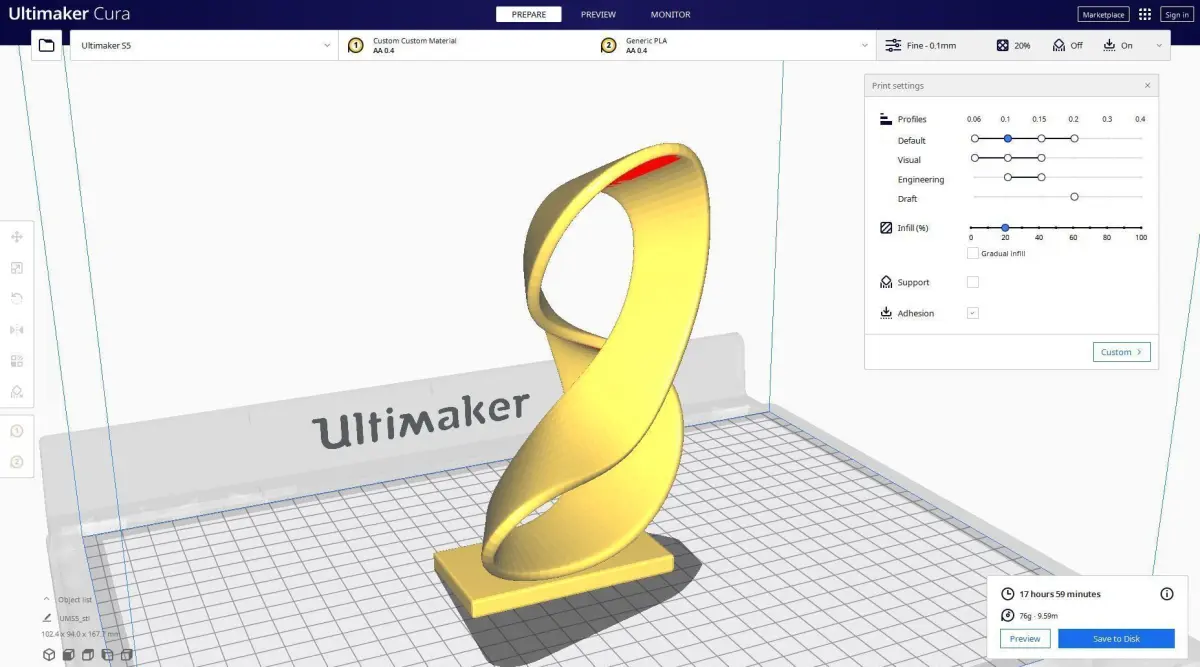Select Engineering profile at 0.15 layer height
Image resolution: width=1200 pixels, height=667 pixels.
1041,177
